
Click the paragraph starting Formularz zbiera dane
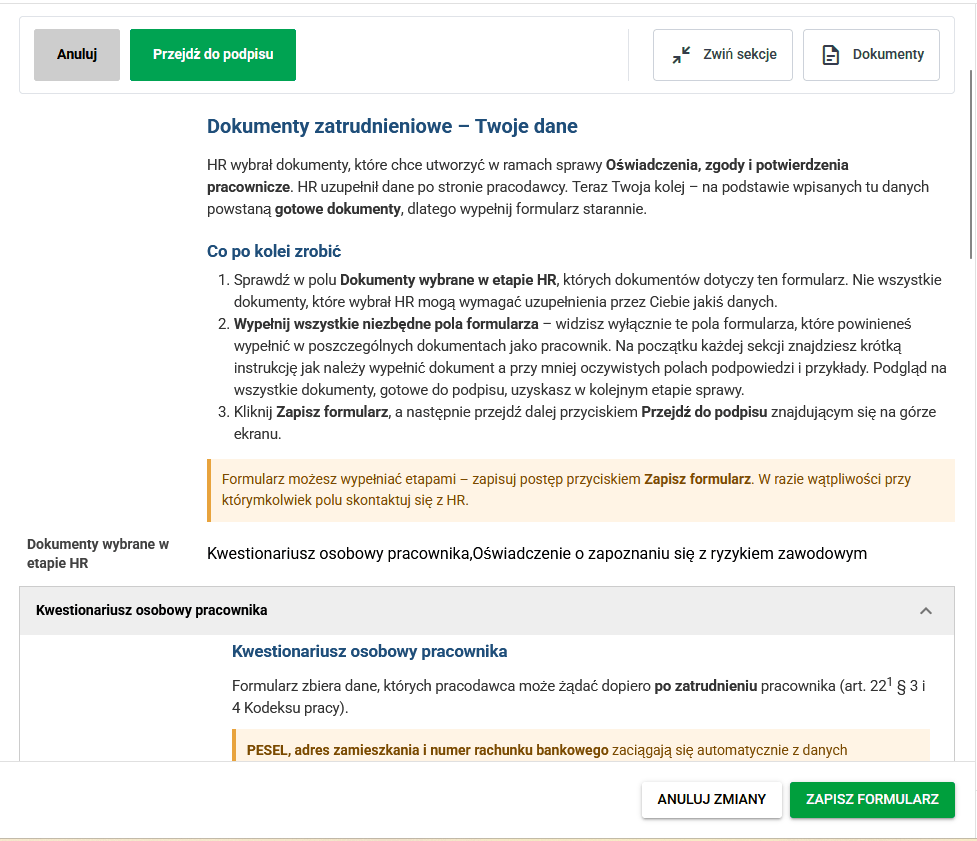coord(578,696)
